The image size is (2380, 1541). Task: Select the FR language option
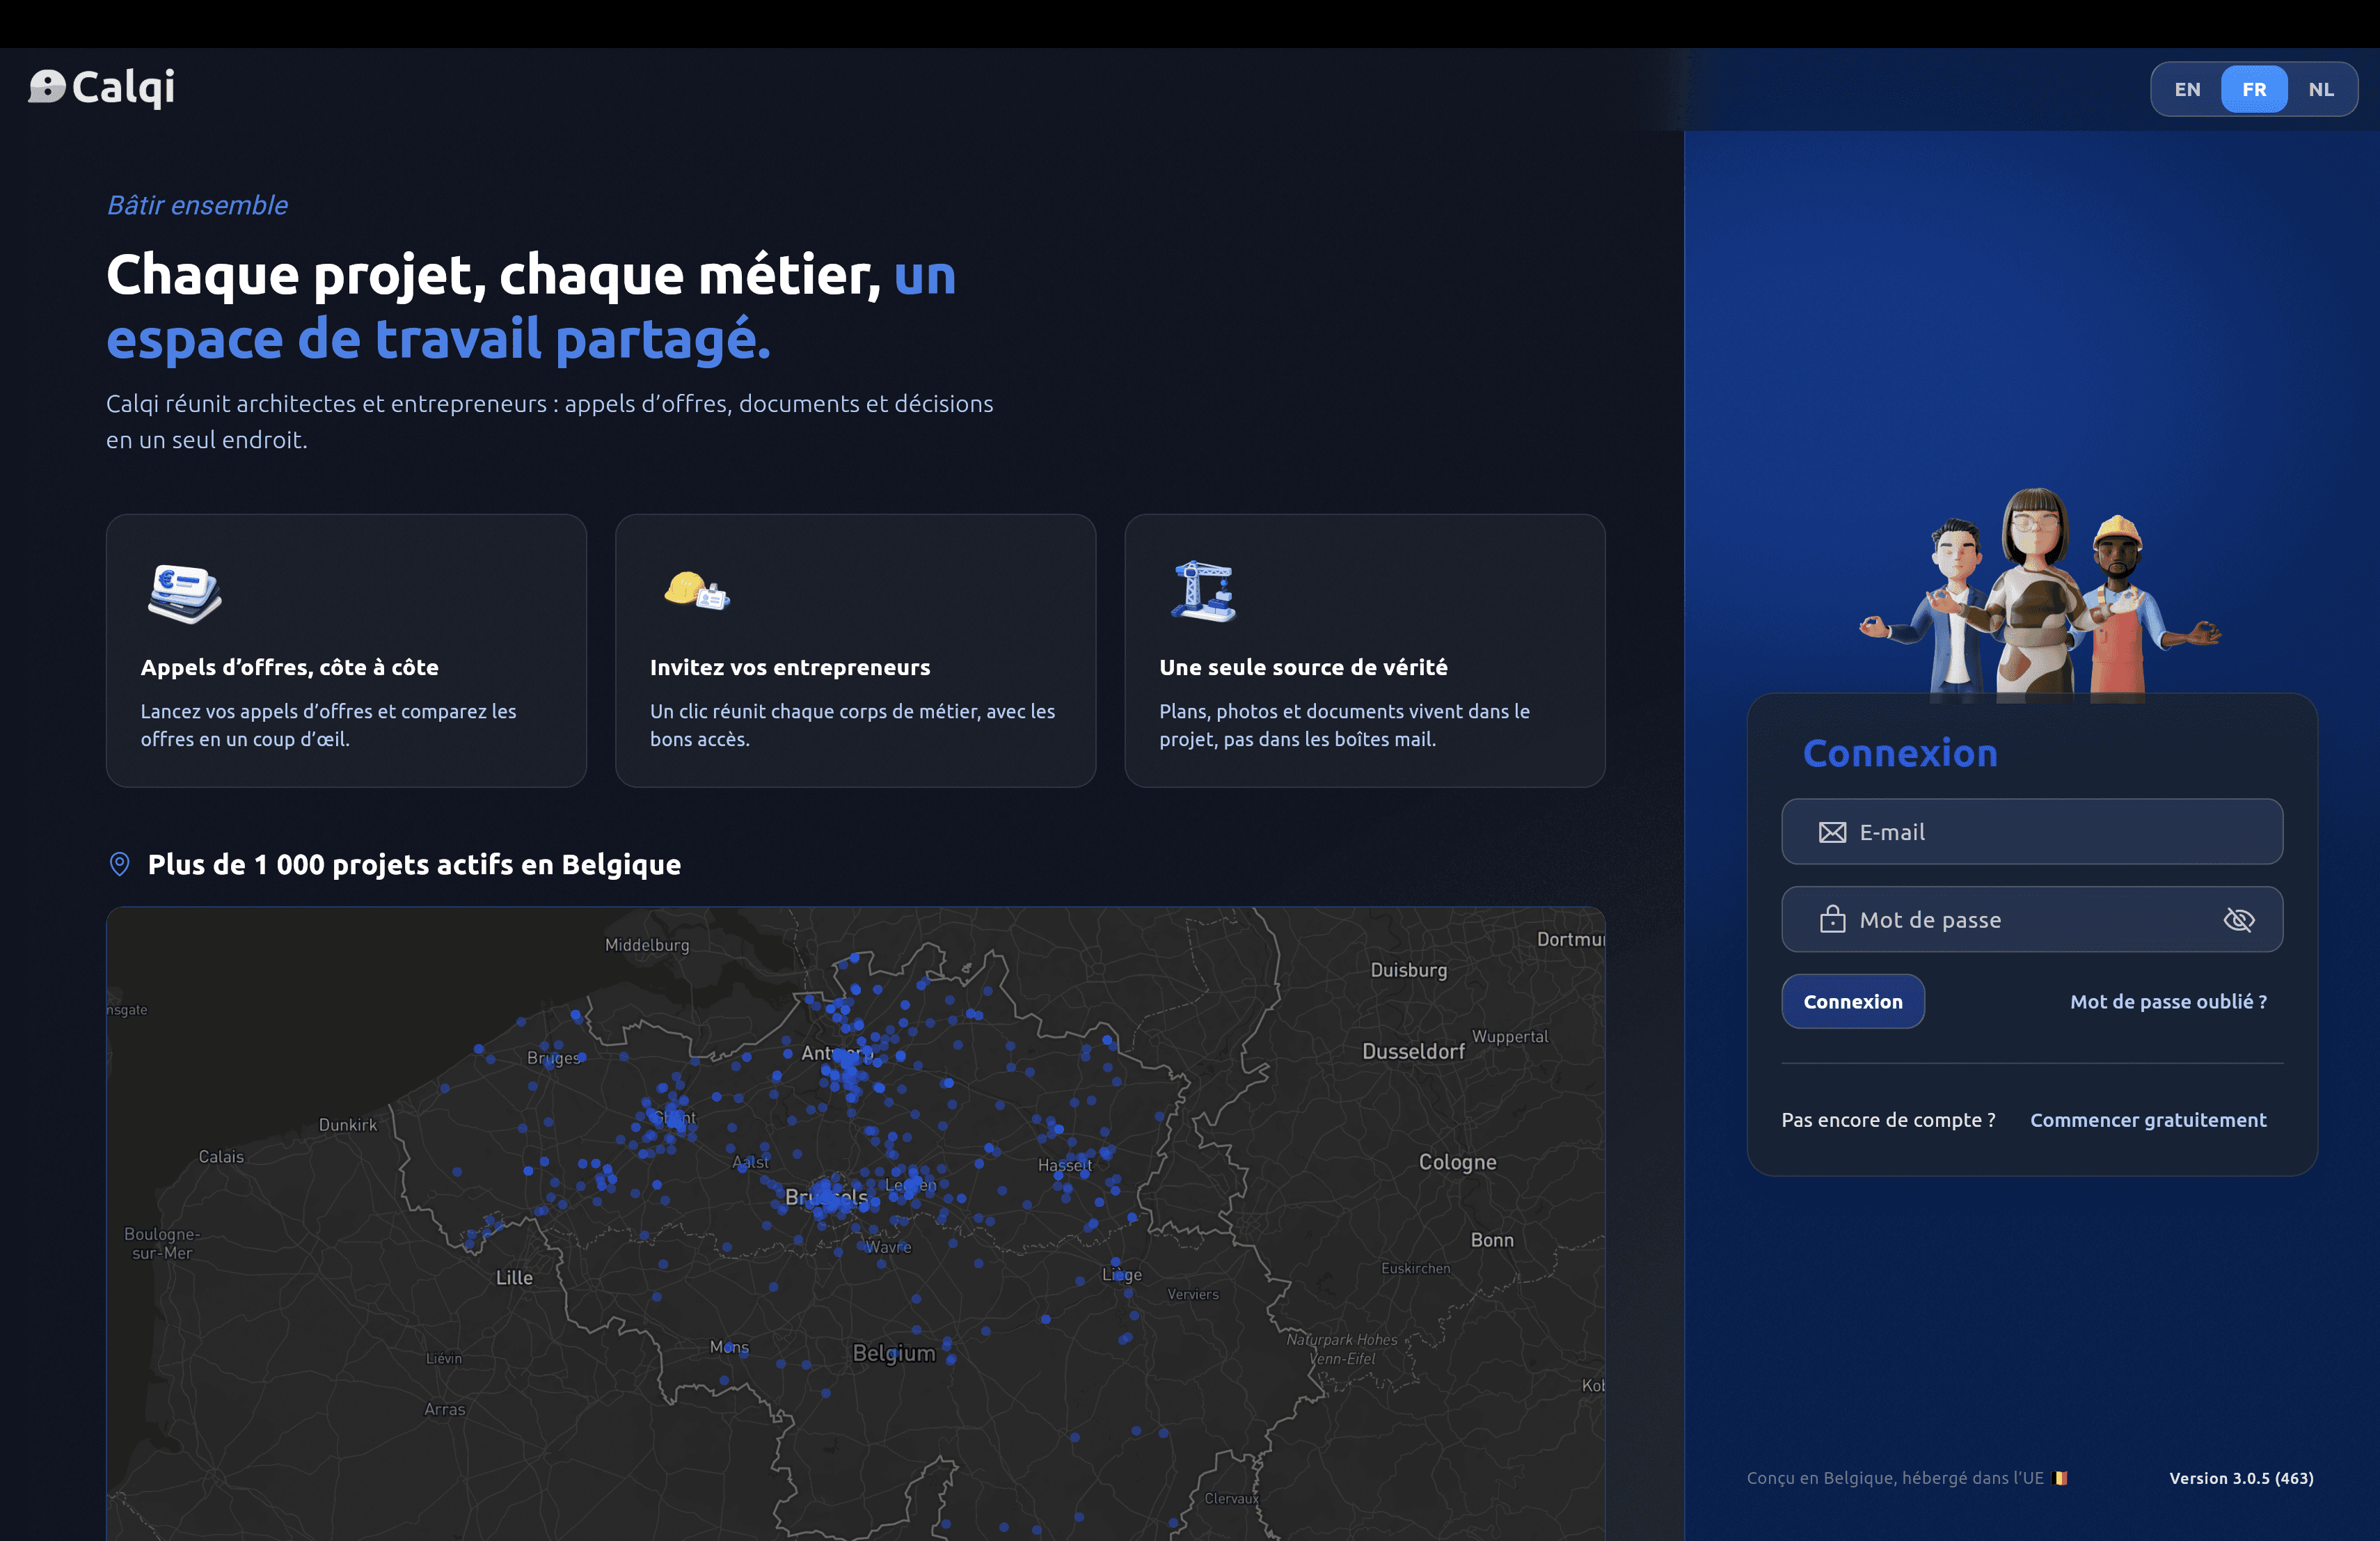tap(2254, 90)
